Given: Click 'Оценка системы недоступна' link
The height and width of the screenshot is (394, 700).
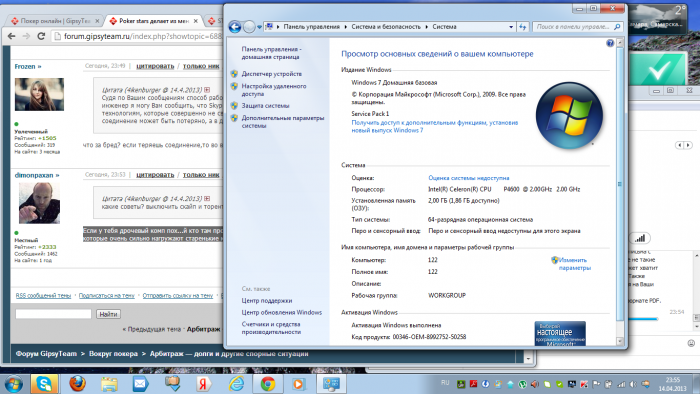Looking at the screenshot, I should (469, 178).
